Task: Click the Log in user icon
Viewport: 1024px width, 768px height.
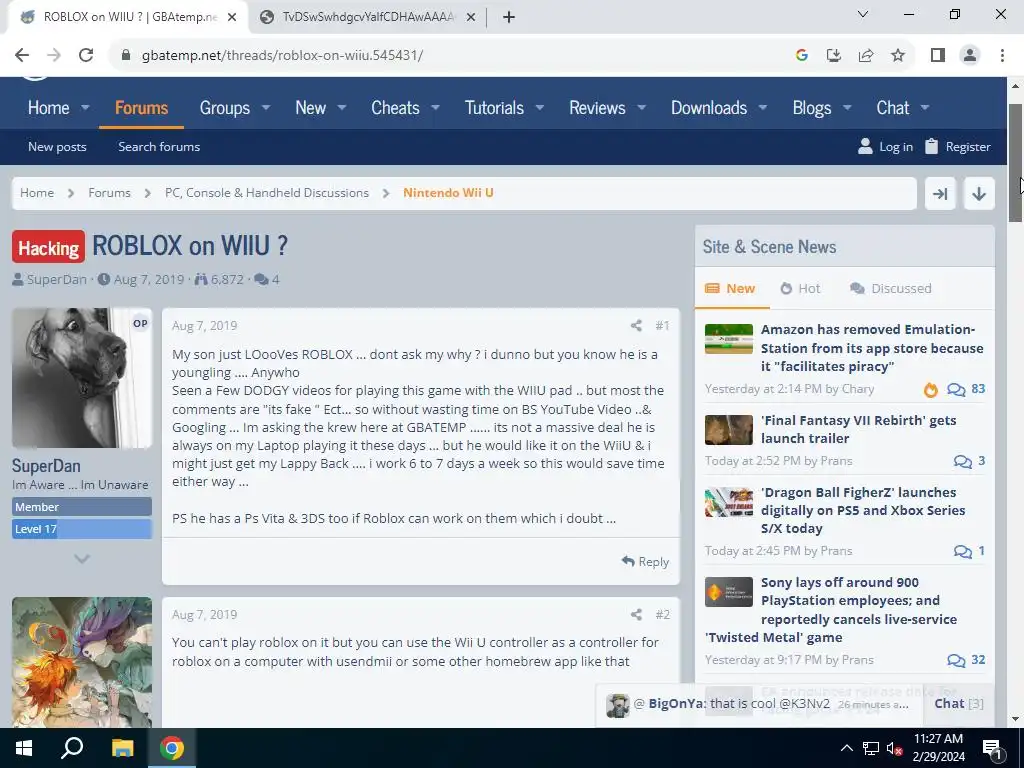Action: (x=865, y=146)
